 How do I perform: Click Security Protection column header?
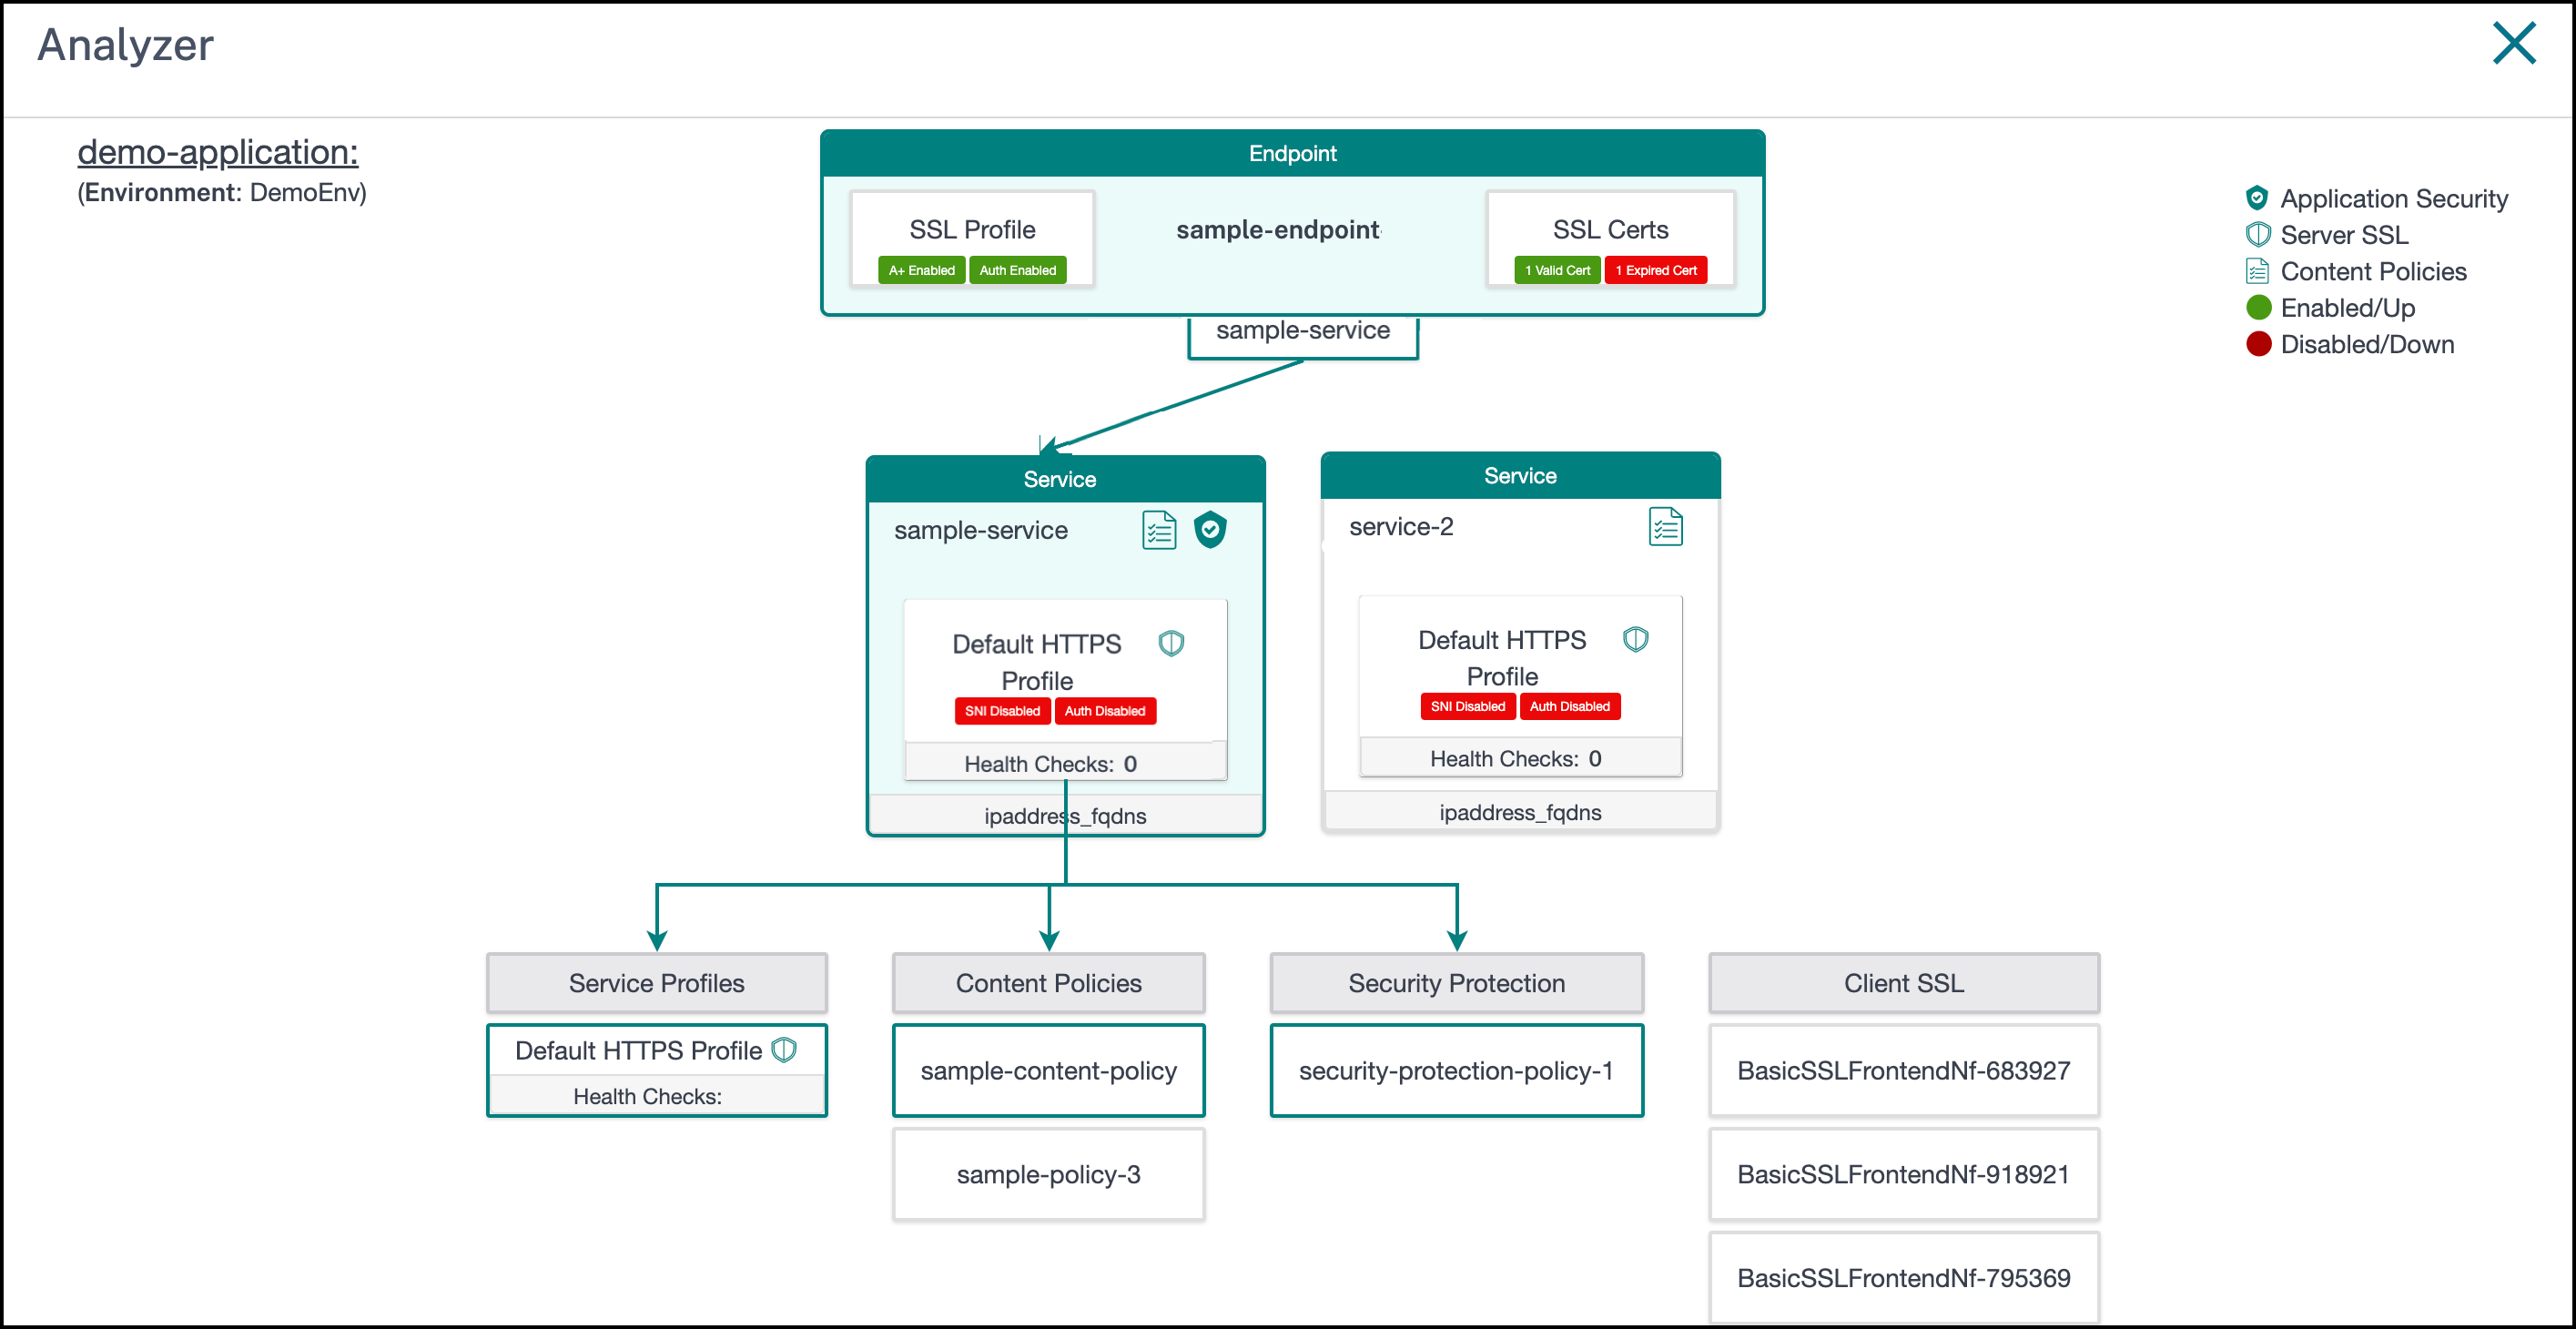pos(1456,983)
